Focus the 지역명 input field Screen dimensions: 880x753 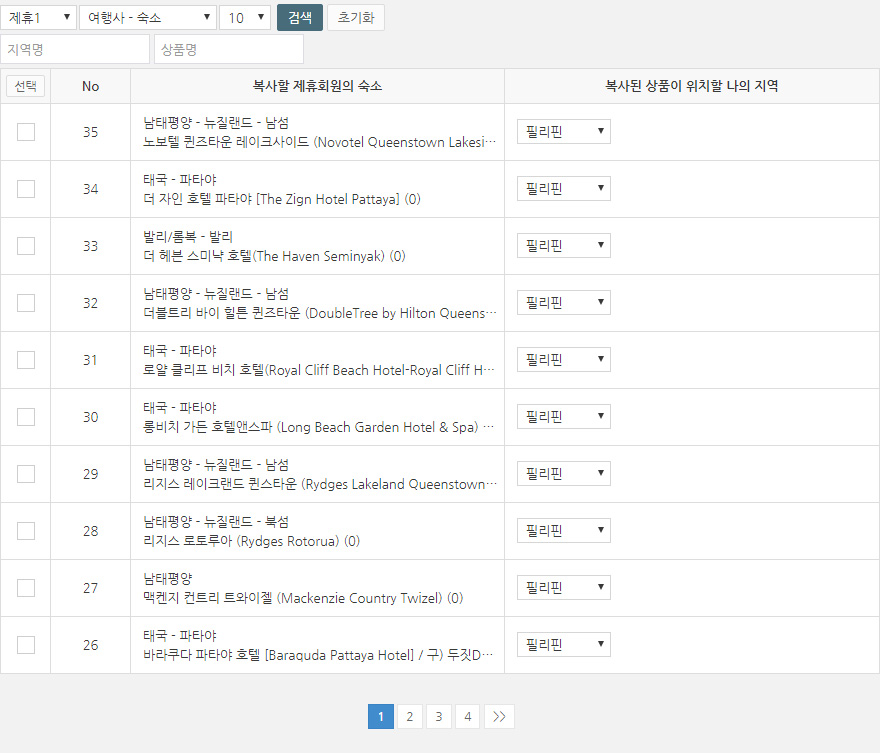(x=75, y=49)
